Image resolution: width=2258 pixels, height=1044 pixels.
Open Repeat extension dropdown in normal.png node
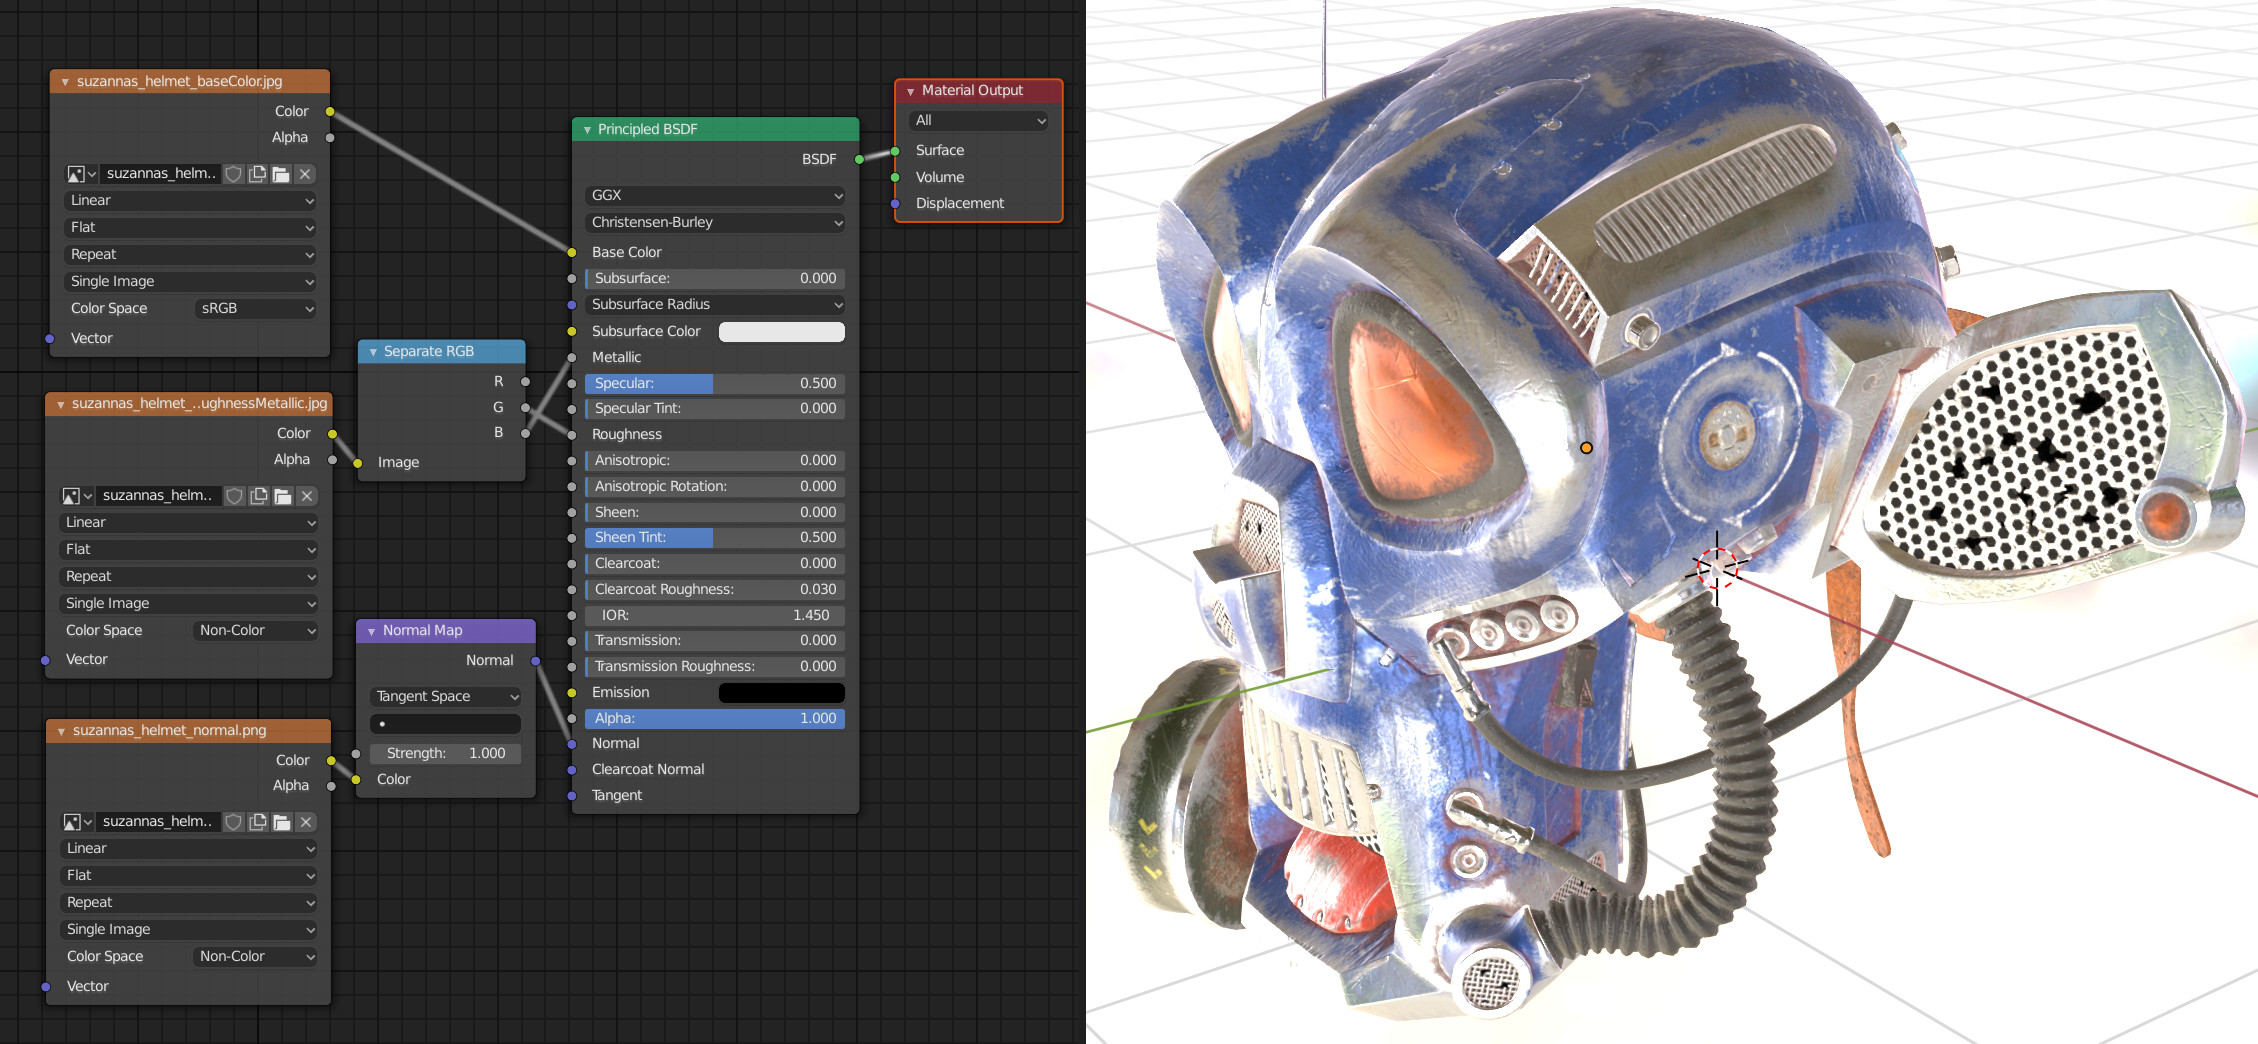tap(189, 903)
